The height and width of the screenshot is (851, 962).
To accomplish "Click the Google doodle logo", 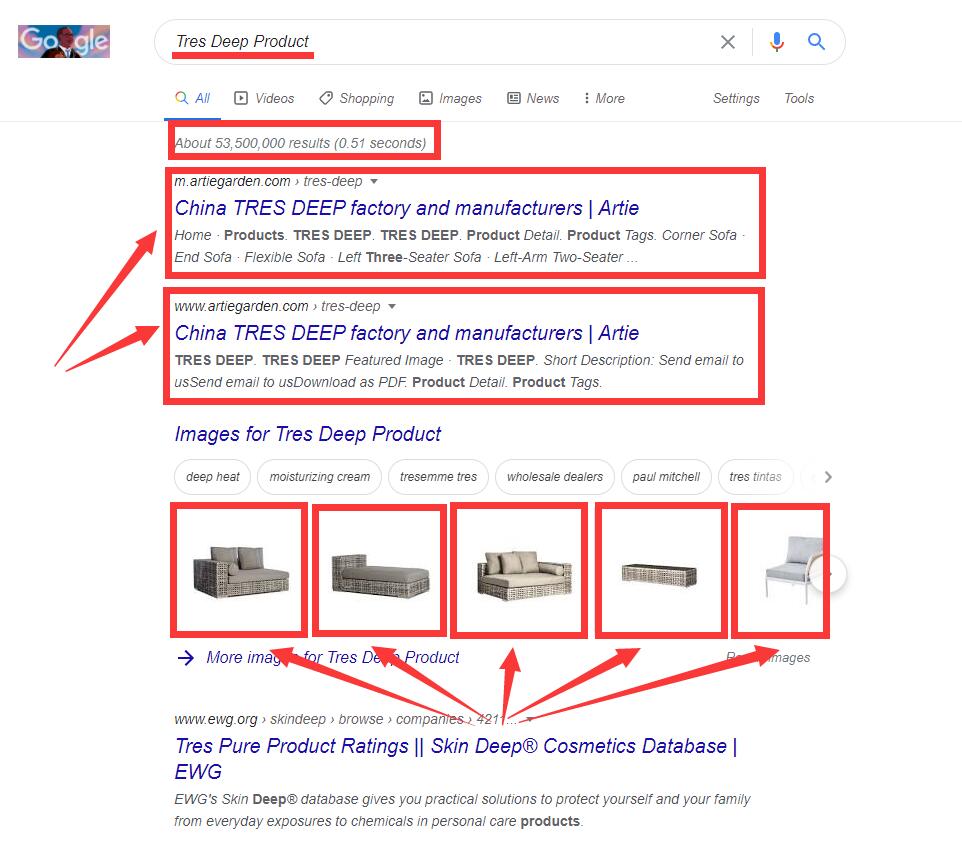I will tap(64, 41).
